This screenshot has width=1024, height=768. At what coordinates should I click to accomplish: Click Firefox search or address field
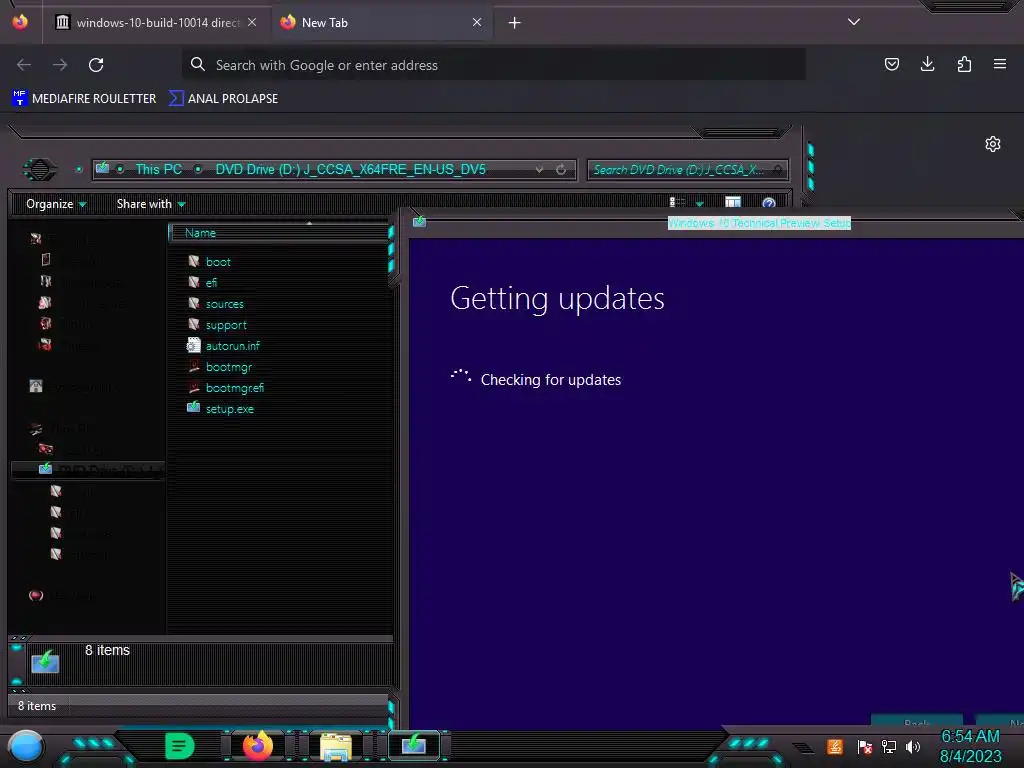click(x=493, y=65)
